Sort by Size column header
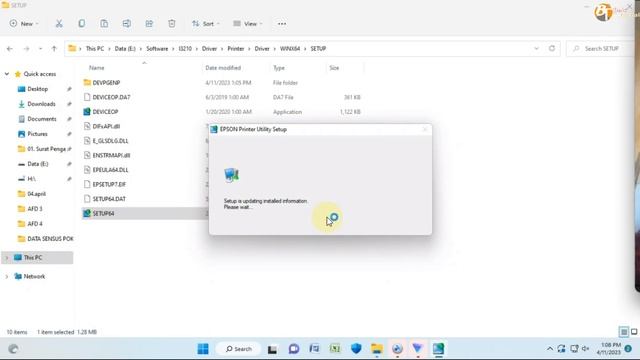The width and height of the screenshot is (640, 360). [334, 68]
